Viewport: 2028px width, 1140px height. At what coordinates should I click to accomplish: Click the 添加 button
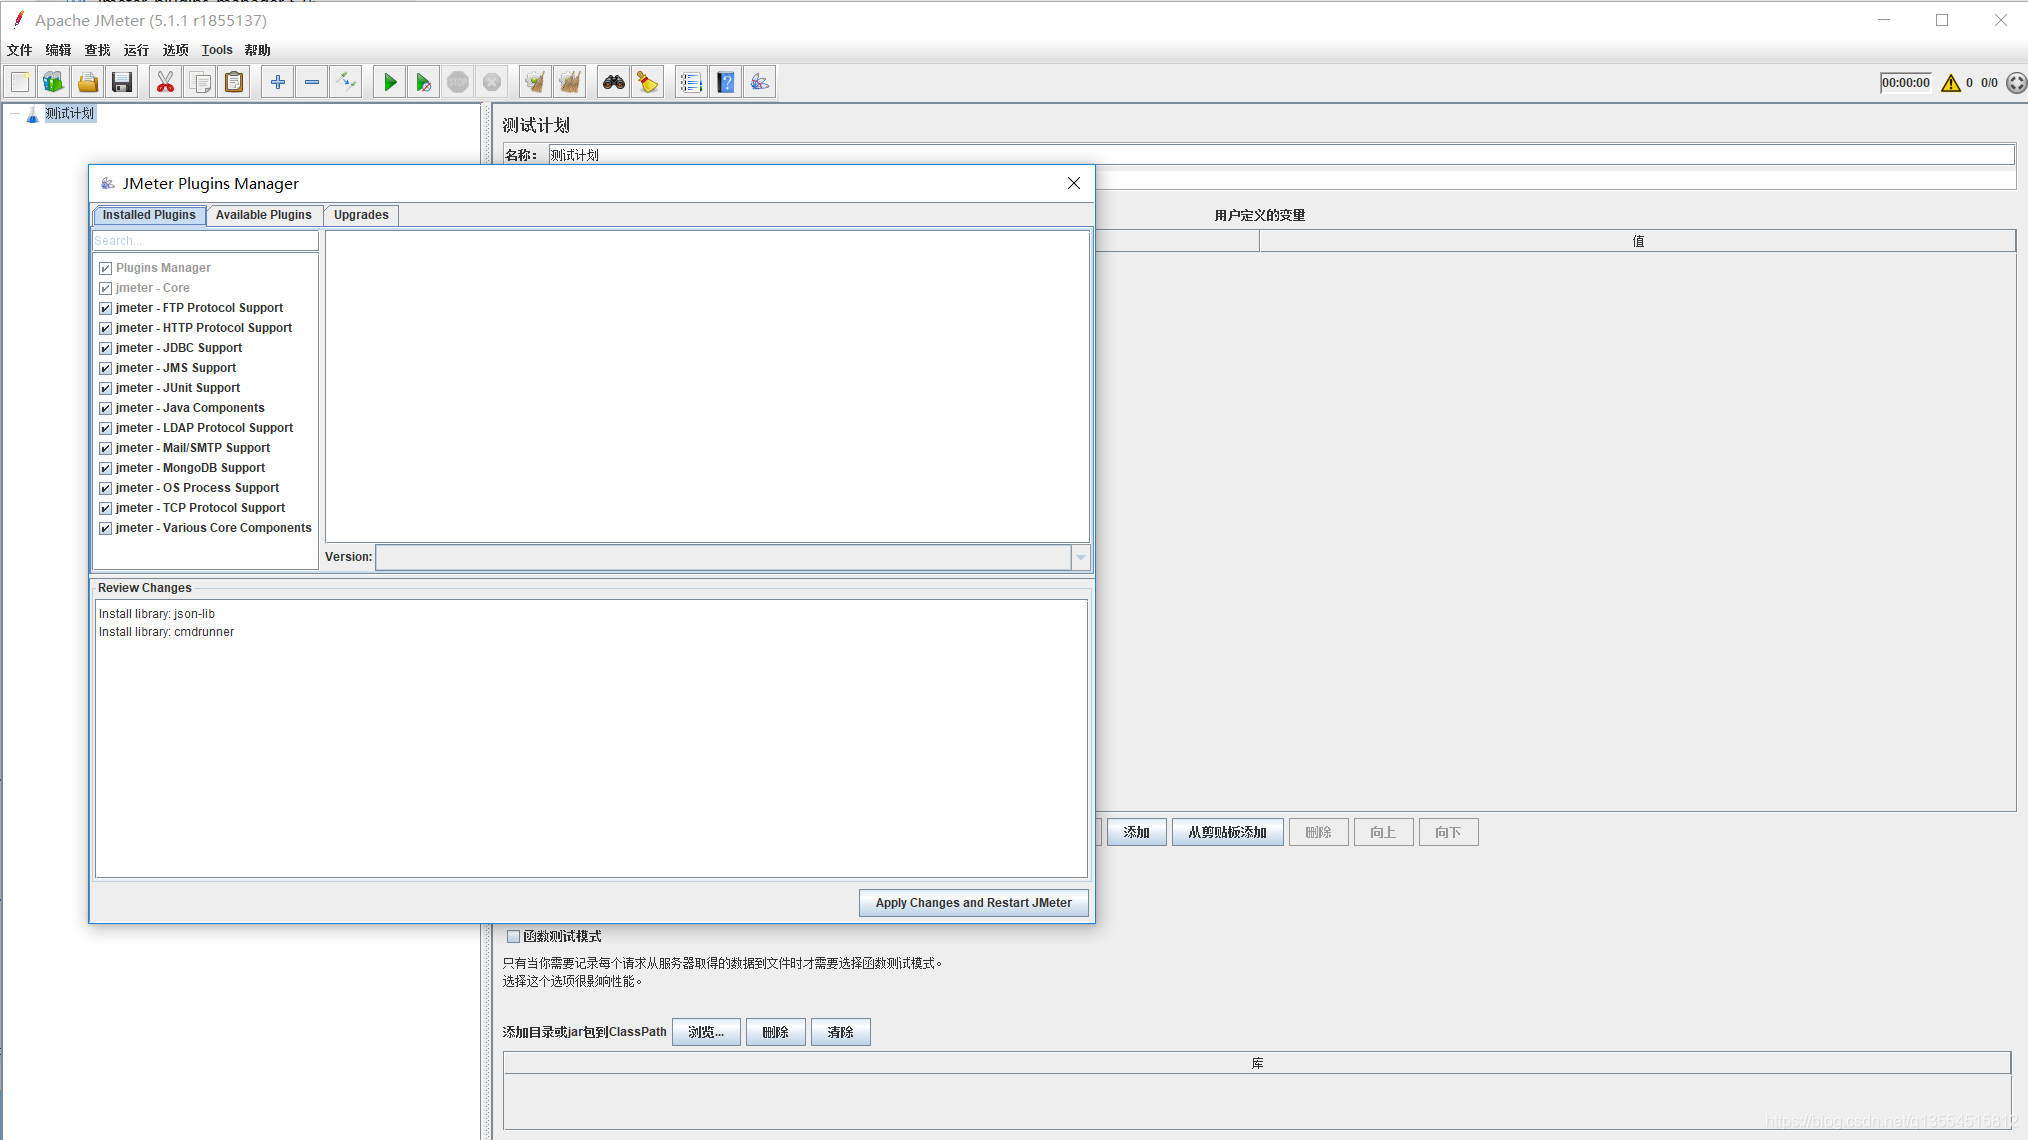[1136, 832]
